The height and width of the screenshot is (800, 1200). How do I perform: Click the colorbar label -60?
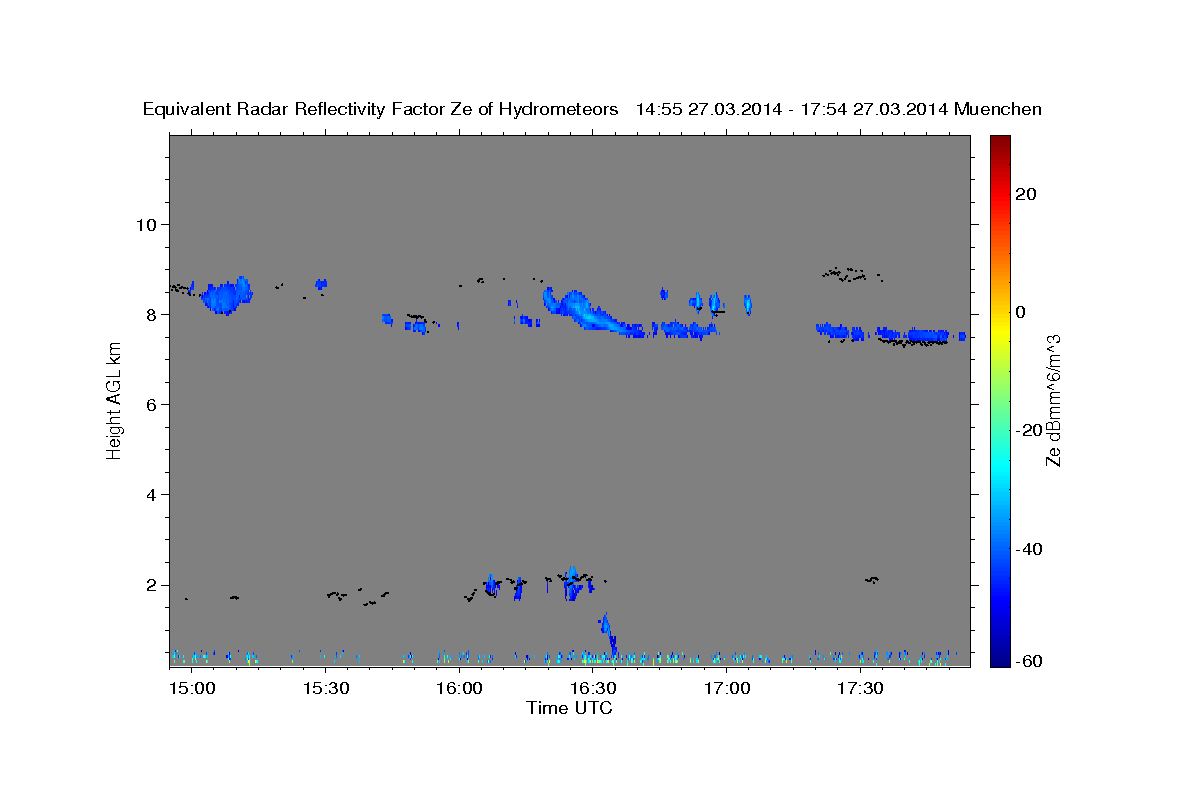1029,662
